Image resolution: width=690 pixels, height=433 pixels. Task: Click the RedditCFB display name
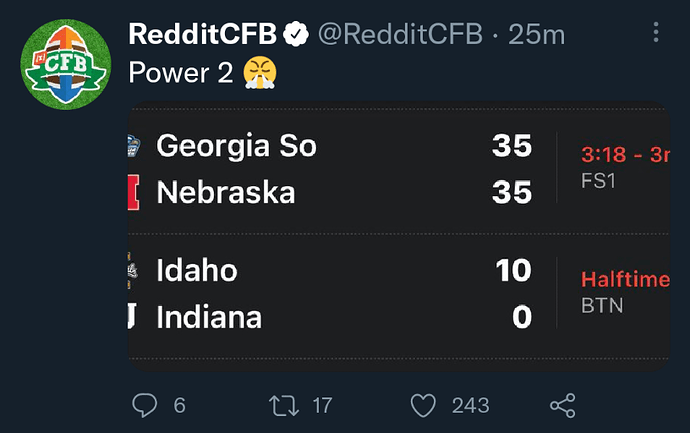pyautogui.click(x=202, y=34)
